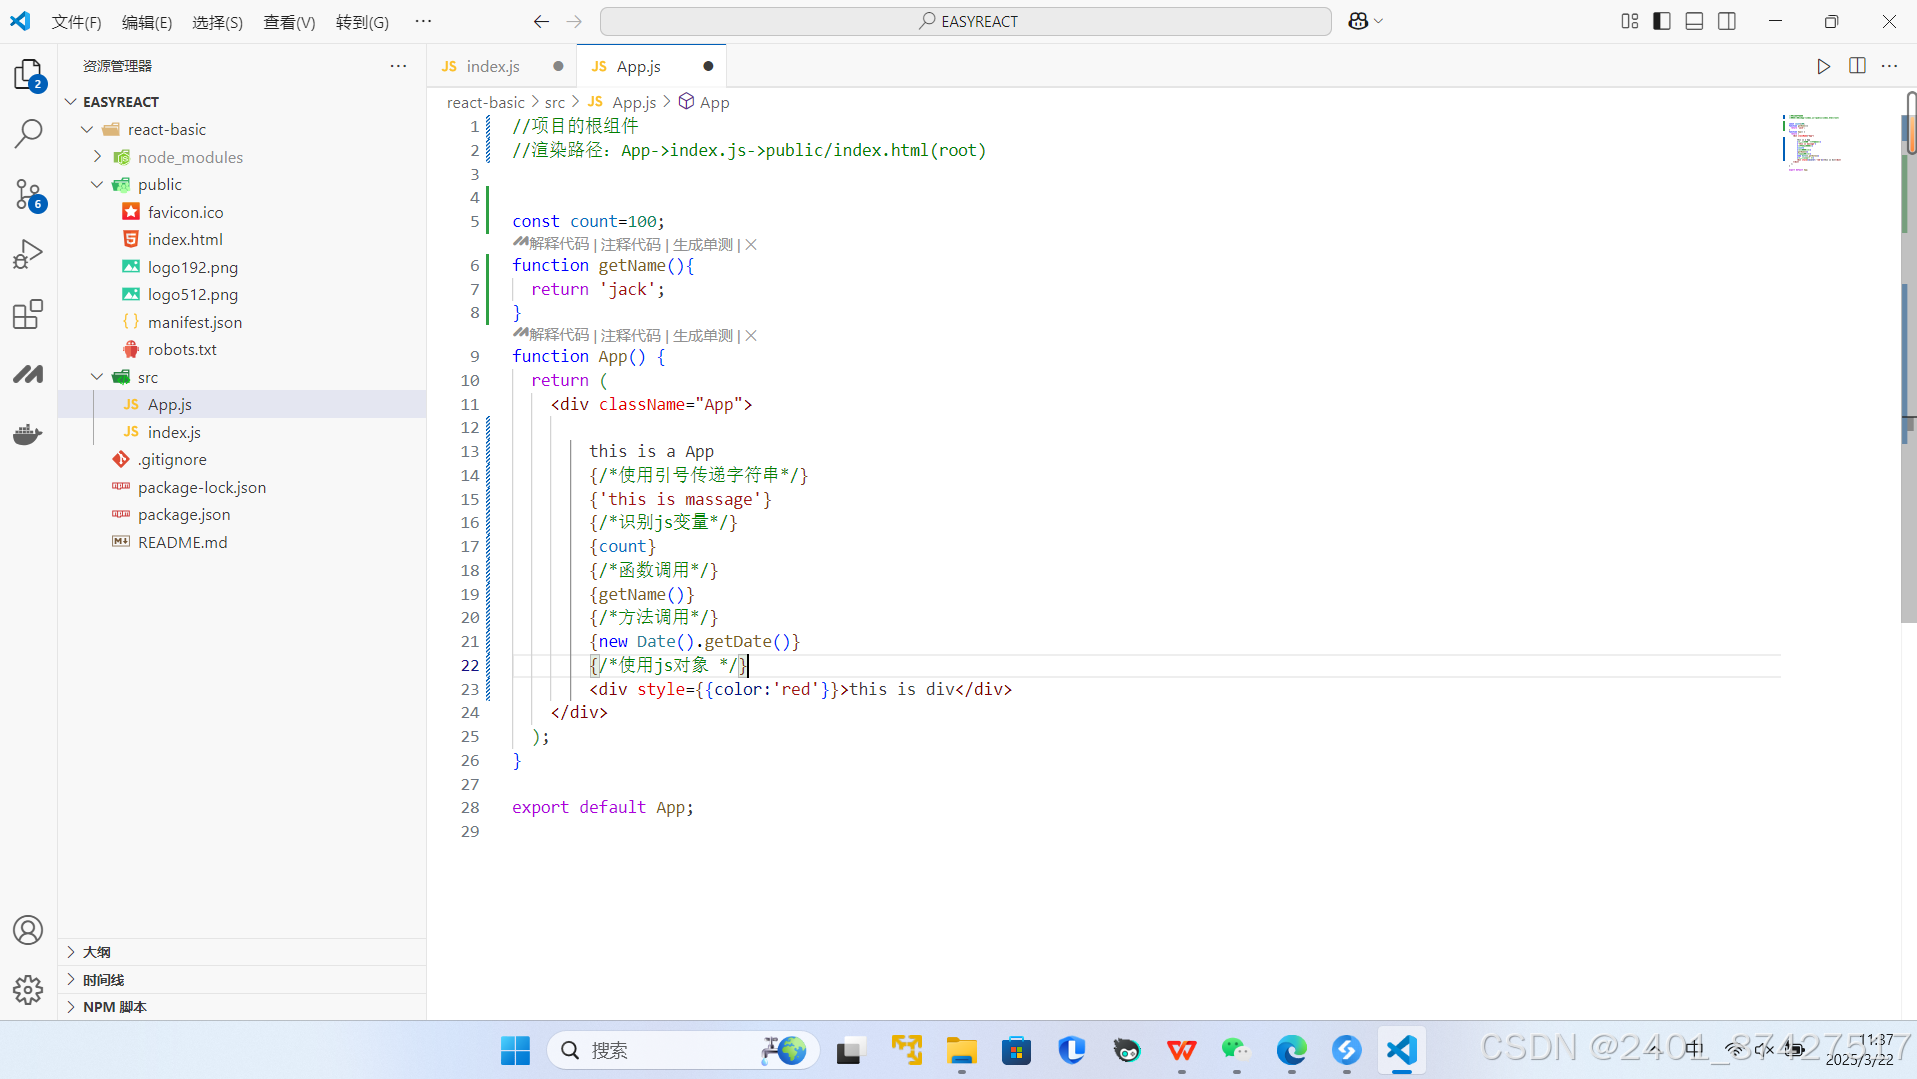1917x1079 pixels.
Task: Open the Run and Debug view
Action: pos(27,253)
